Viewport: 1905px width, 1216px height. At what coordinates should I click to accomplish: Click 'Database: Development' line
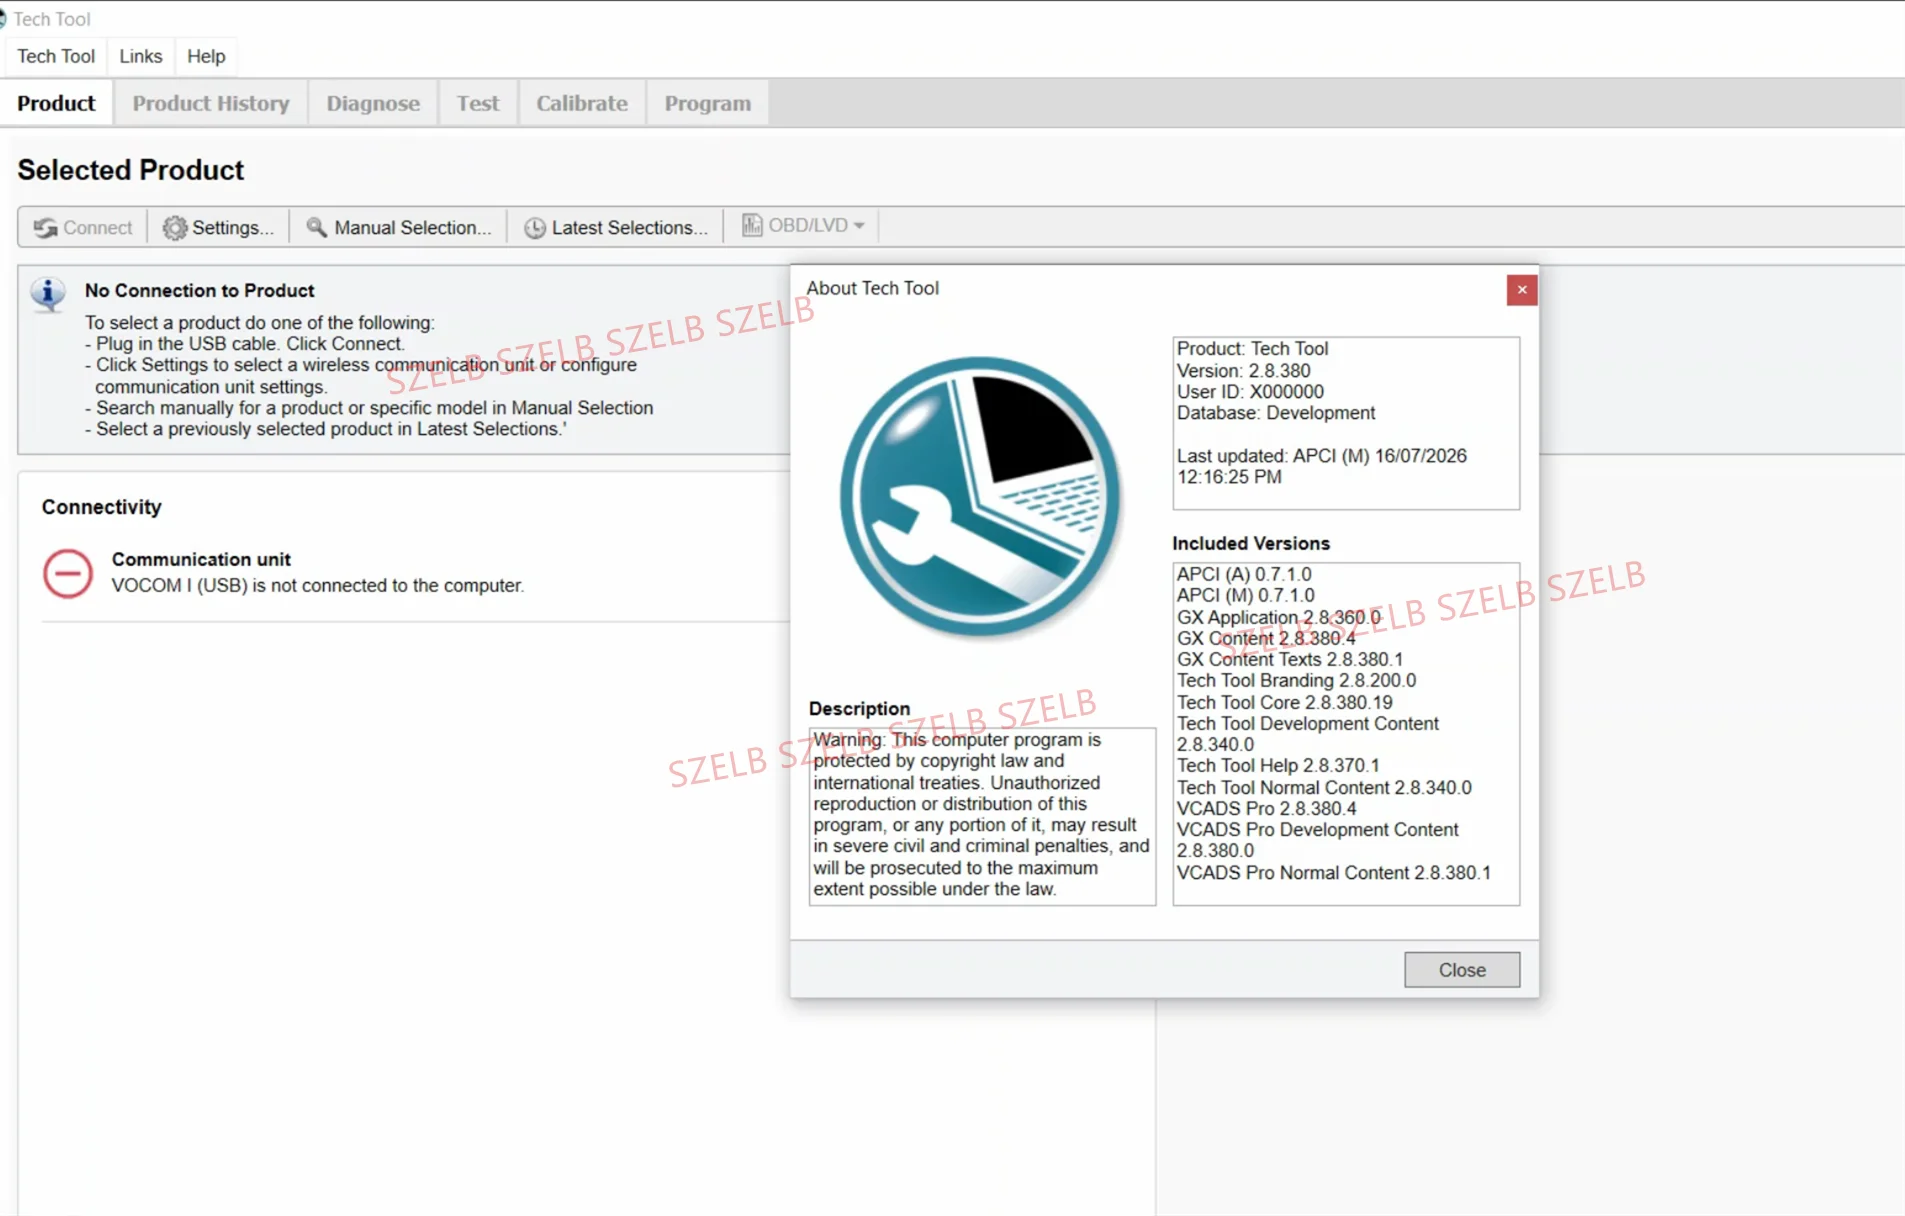point(1276,413)
